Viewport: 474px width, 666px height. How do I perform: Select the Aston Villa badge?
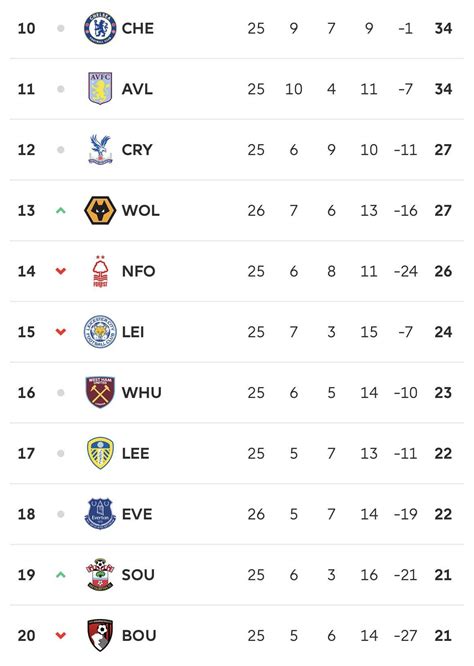click(x=100, y=89)
